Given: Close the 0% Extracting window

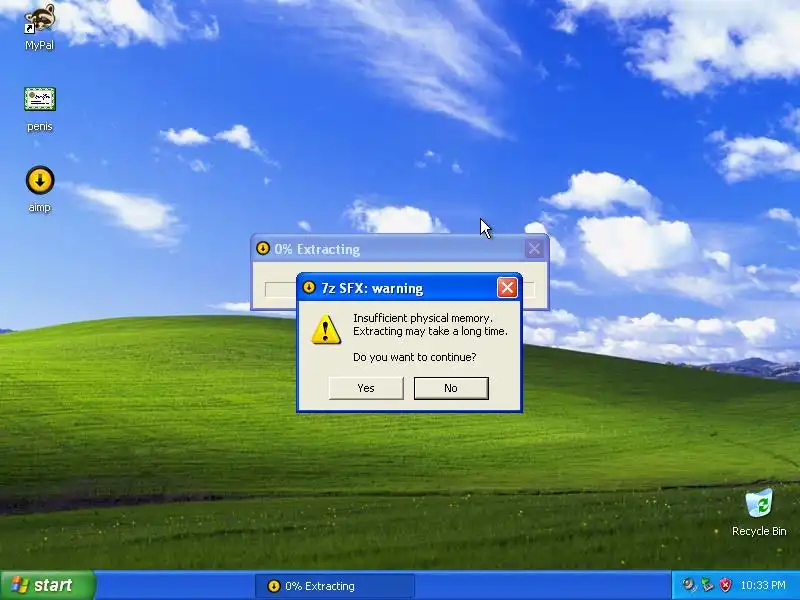Looking at the screenshot, I should (534, 248).
